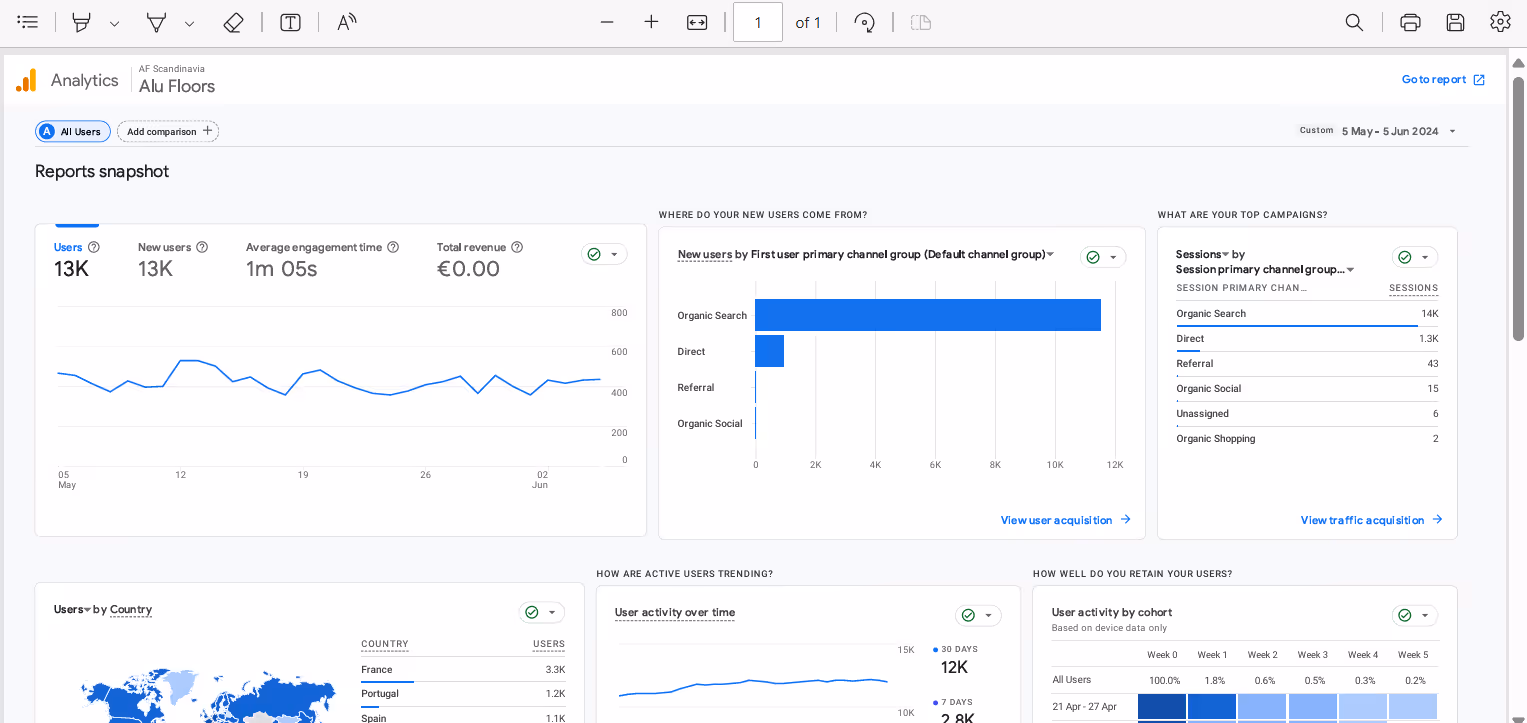The height and width of the screenshot is (723, 1527).
Task: Show help for the Users metric
Action: [x=94, y=247]
